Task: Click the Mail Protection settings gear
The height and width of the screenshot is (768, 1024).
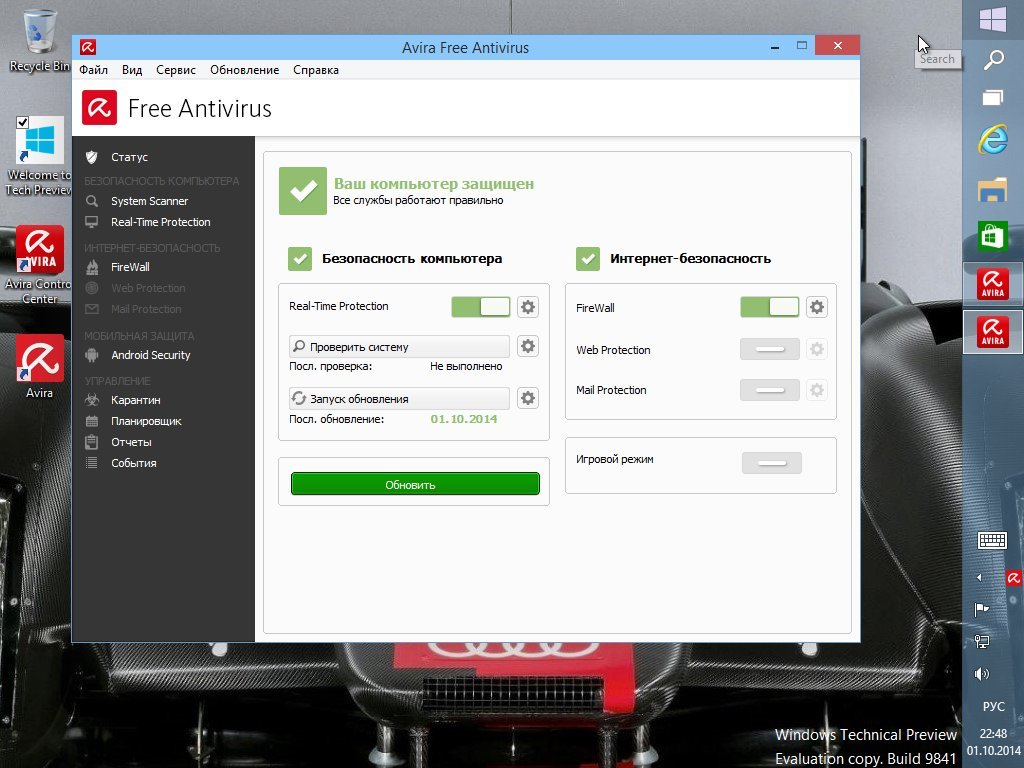Action: tap(816, 391)
